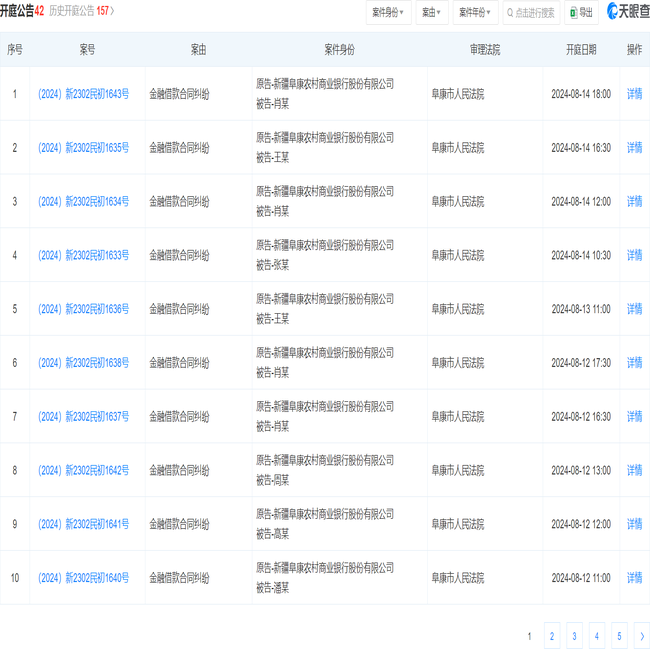
Task: Click the 开庭日期 column header
Action: [x=581, y=50]
